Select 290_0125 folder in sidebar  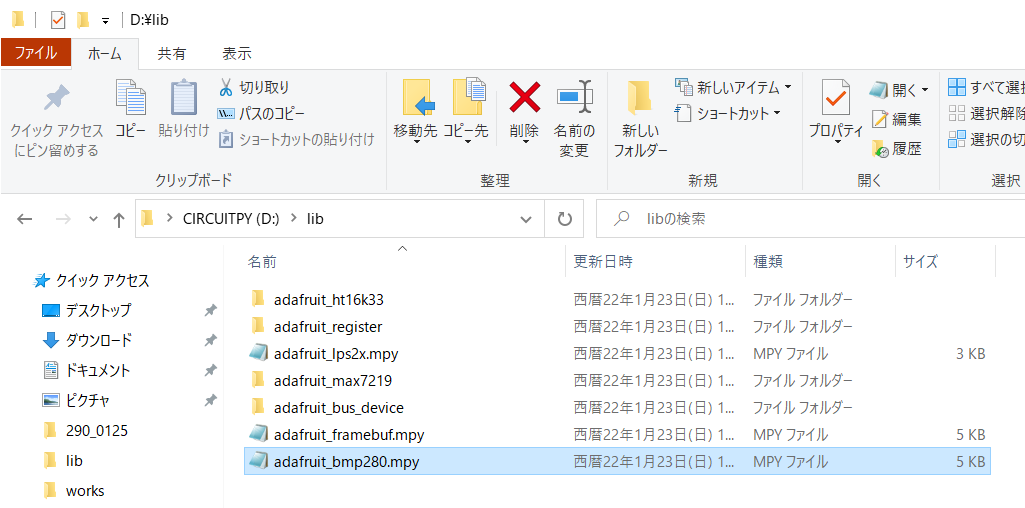click(x=97, y=430)
